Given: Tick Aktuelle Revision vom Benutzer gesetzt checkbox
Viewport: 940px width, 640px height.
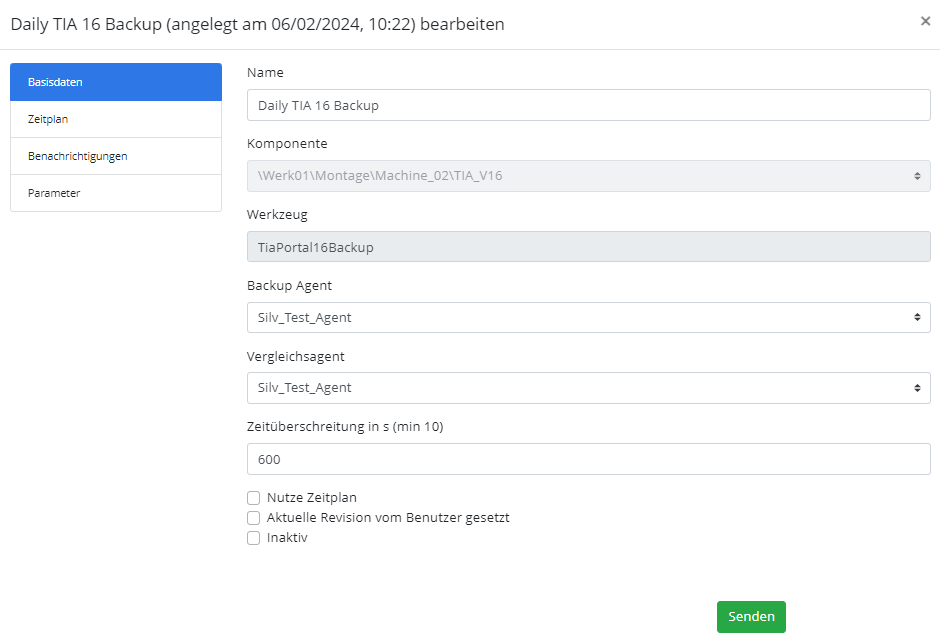Looking at the screenshot, I should point(254,518).
